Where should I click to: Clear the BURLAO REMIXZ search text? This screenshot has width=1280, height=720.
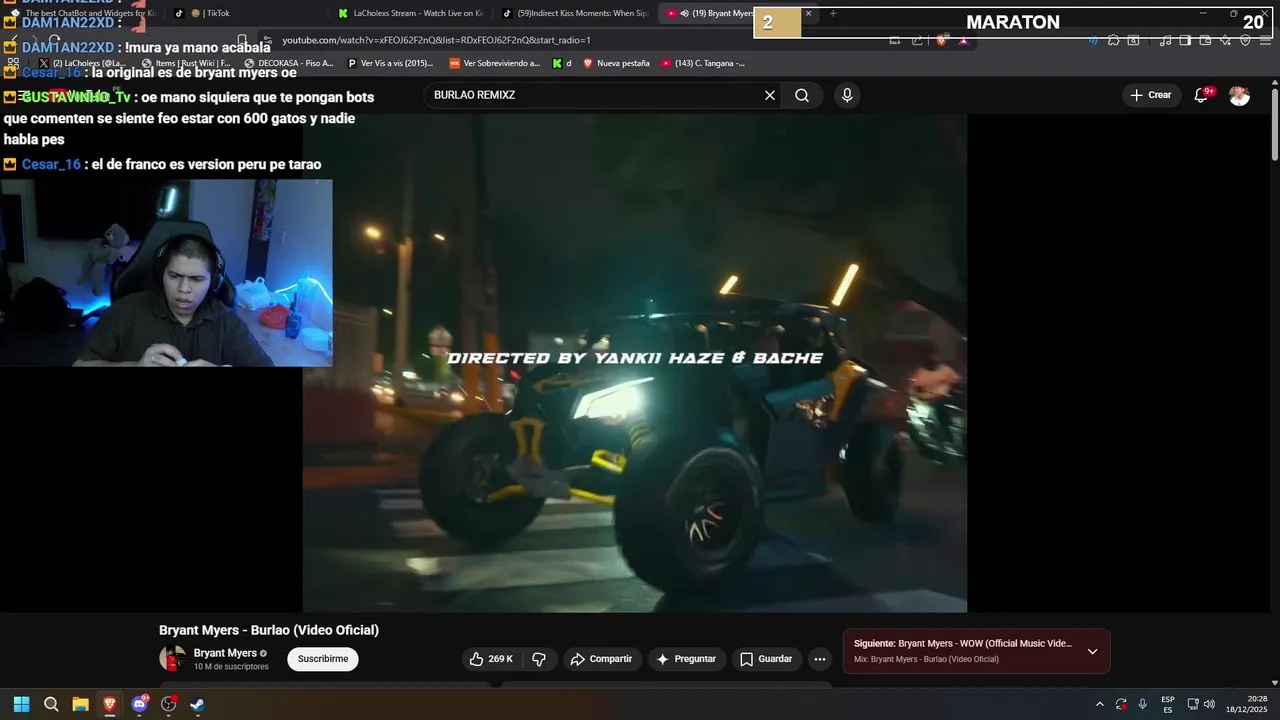(x=770, y=95)
